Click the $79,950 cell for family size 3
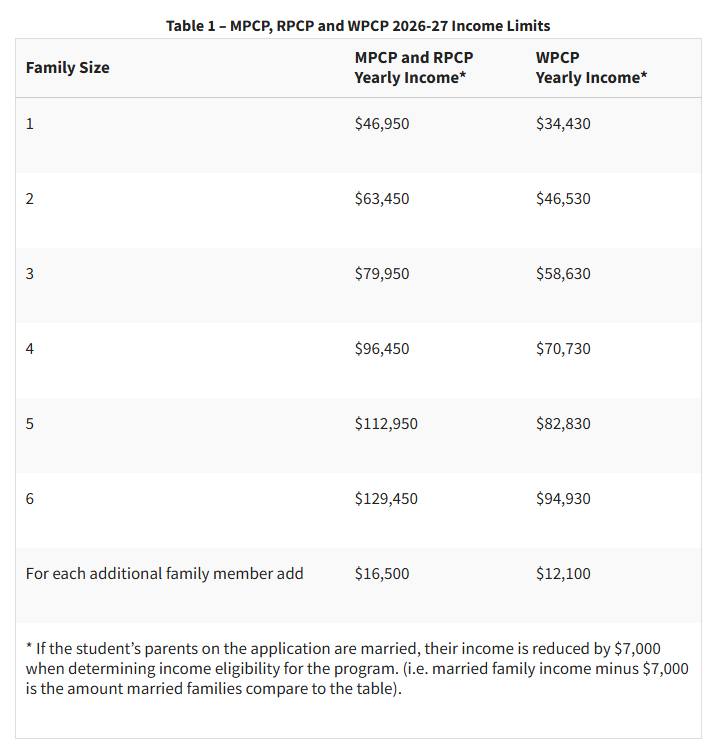The height and width of the screenshot is (746, 719). coord(382,274)
